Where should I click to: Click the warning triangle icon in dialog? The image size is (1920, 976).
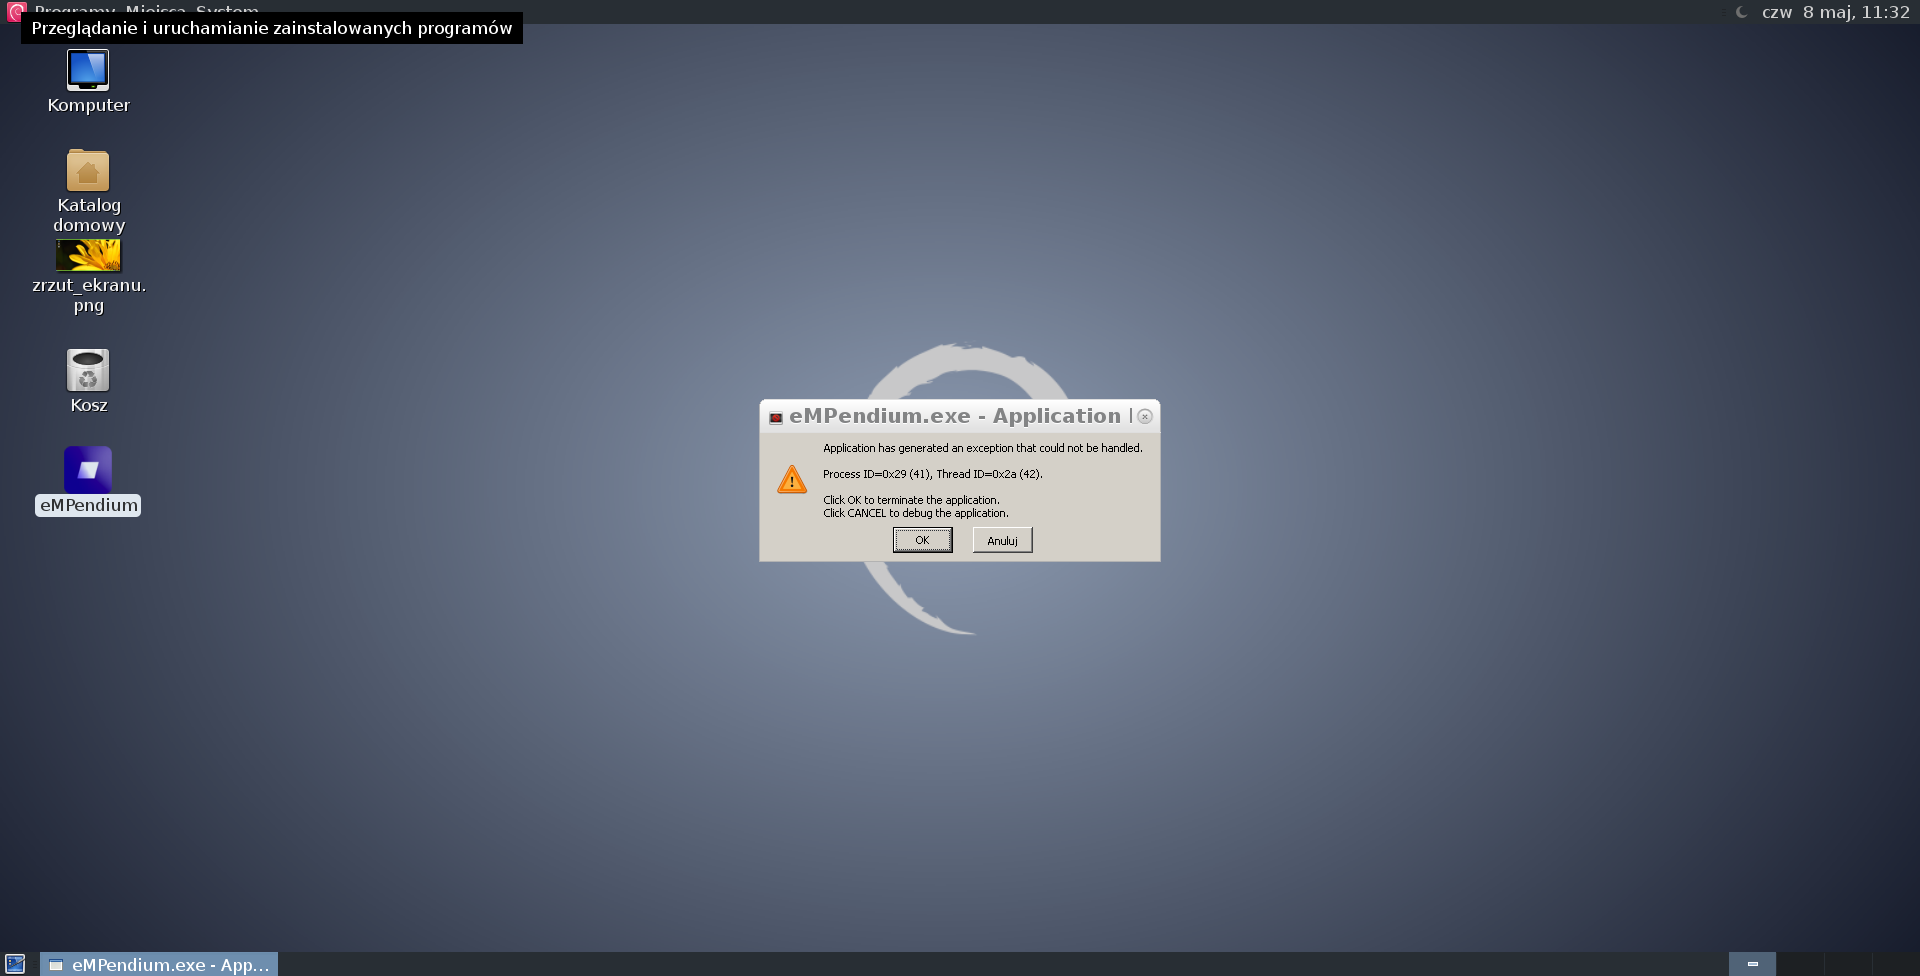click(792, 480)
